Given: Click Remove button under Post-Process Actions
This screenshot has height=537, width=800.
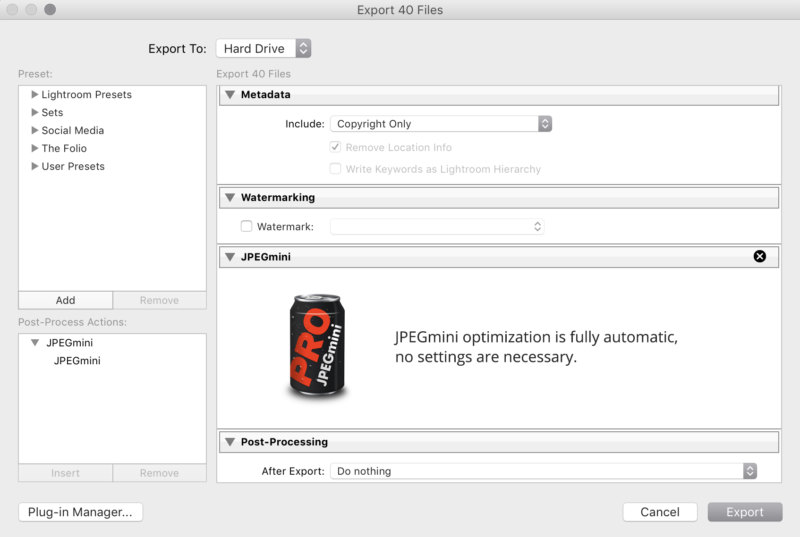Looking at the screenshot, I should pos(159,473).
